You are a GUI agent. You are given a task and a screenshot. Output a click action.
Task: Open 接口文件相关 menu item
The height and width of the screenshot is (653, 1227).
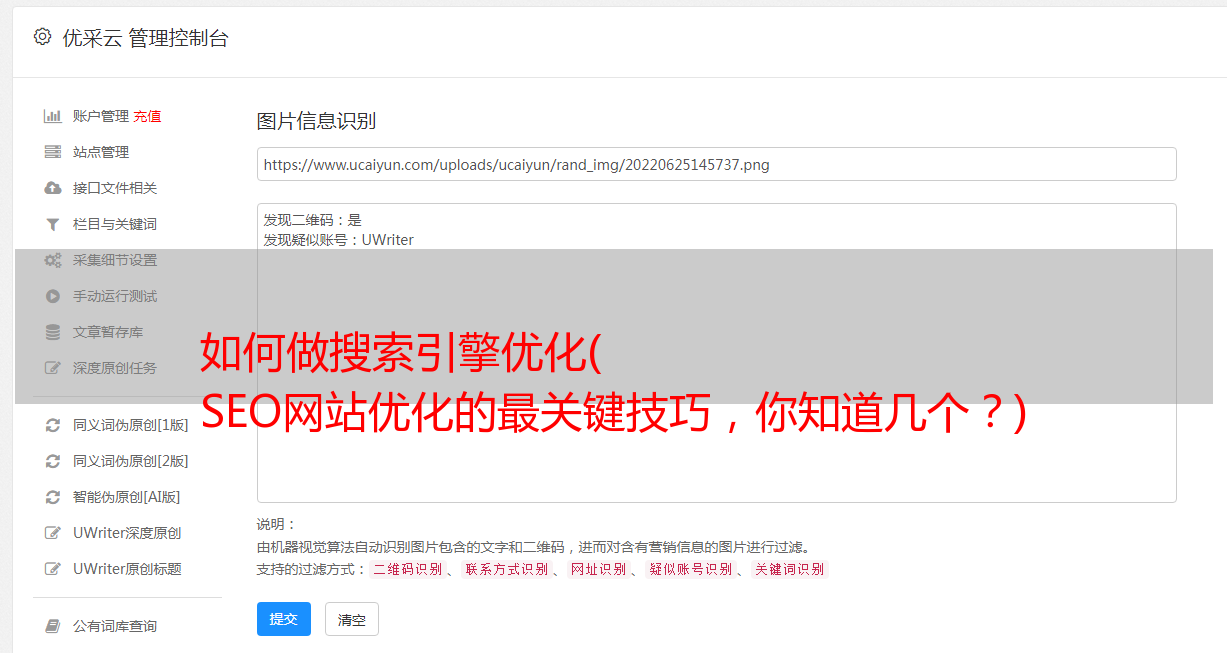[x=115, y=188]
